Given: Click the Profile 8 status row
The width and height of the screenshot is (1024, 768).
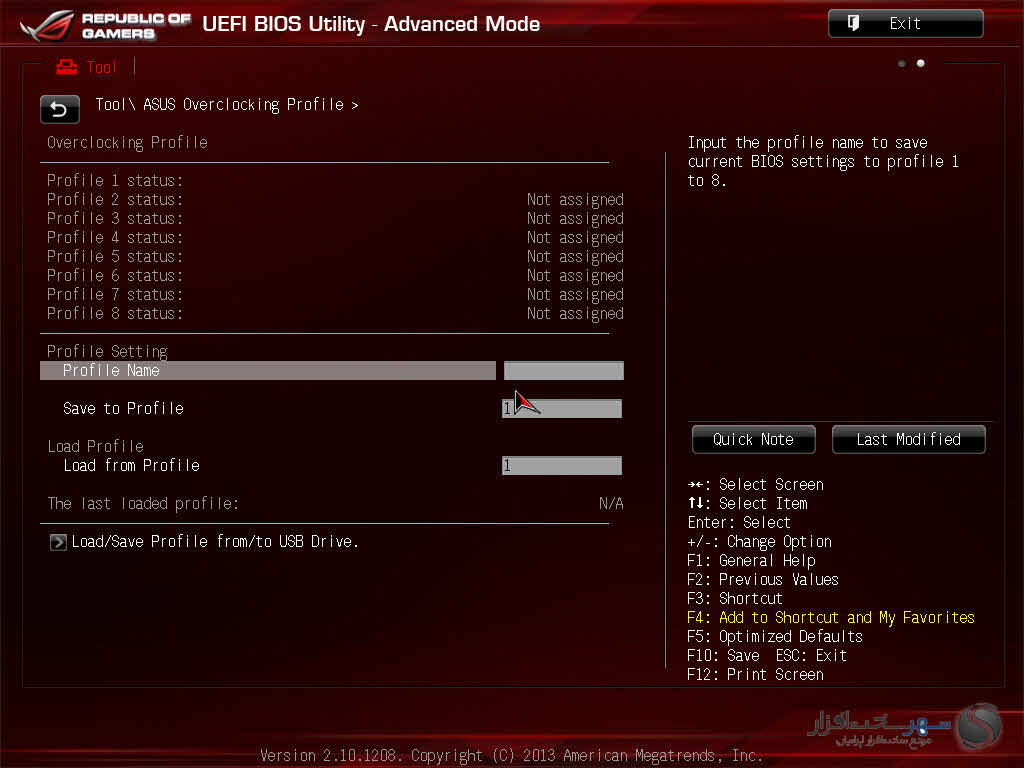Looking at the screenshot, I should pos(334,314).
